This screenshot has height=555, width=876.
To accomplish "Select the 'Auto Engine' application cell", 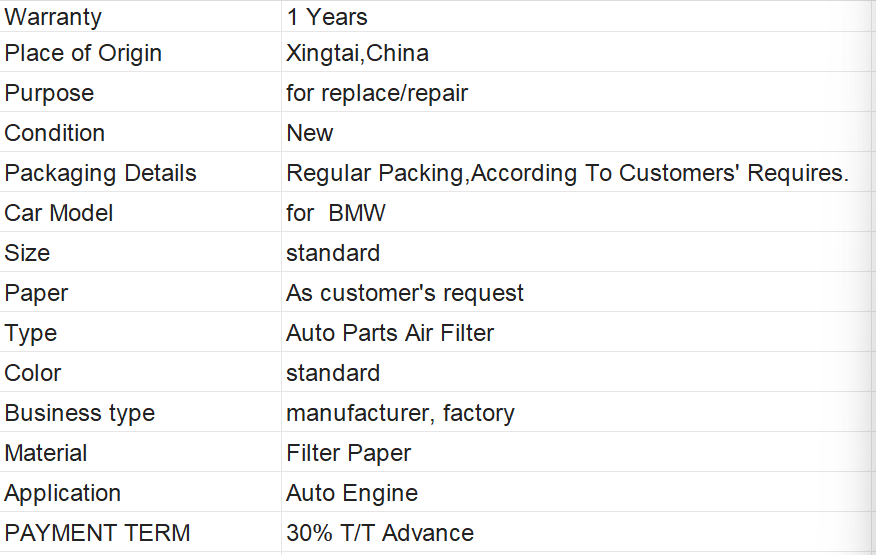I will 352,493.
